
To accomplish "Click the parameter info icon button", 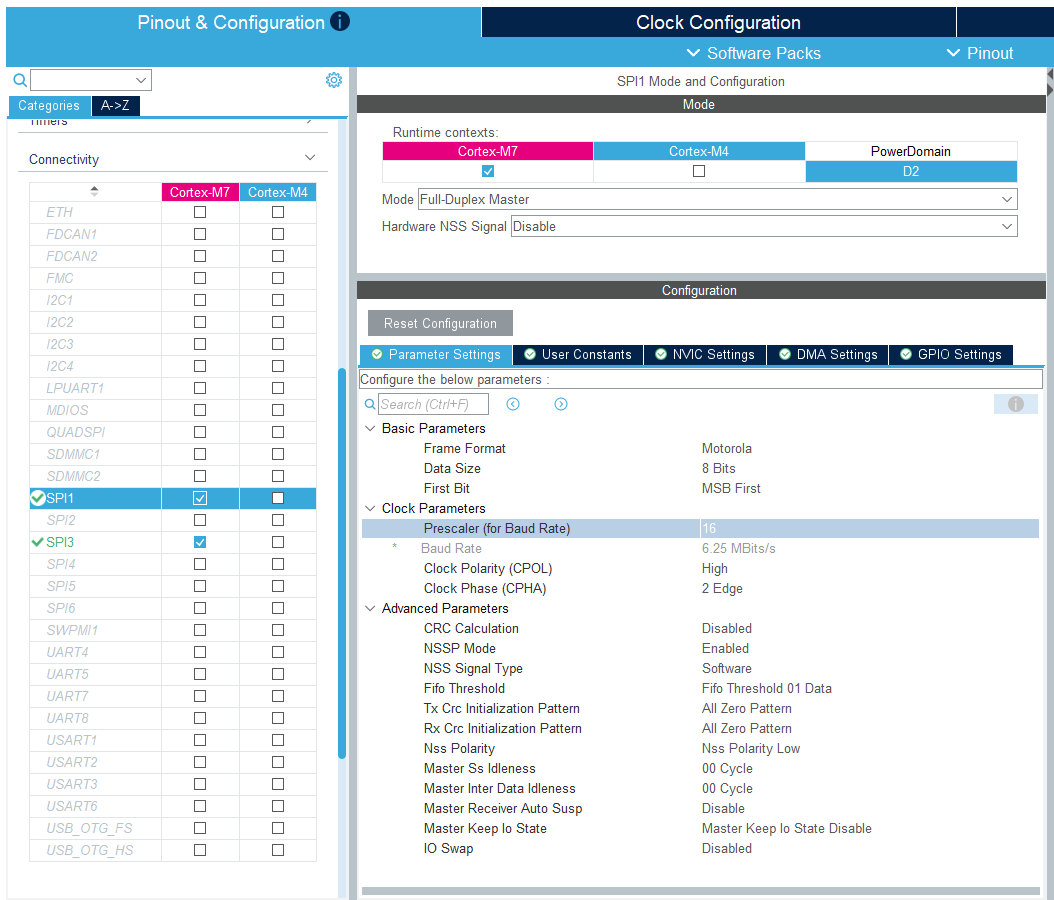I will pyautogui.click(x=1015, y=404).
